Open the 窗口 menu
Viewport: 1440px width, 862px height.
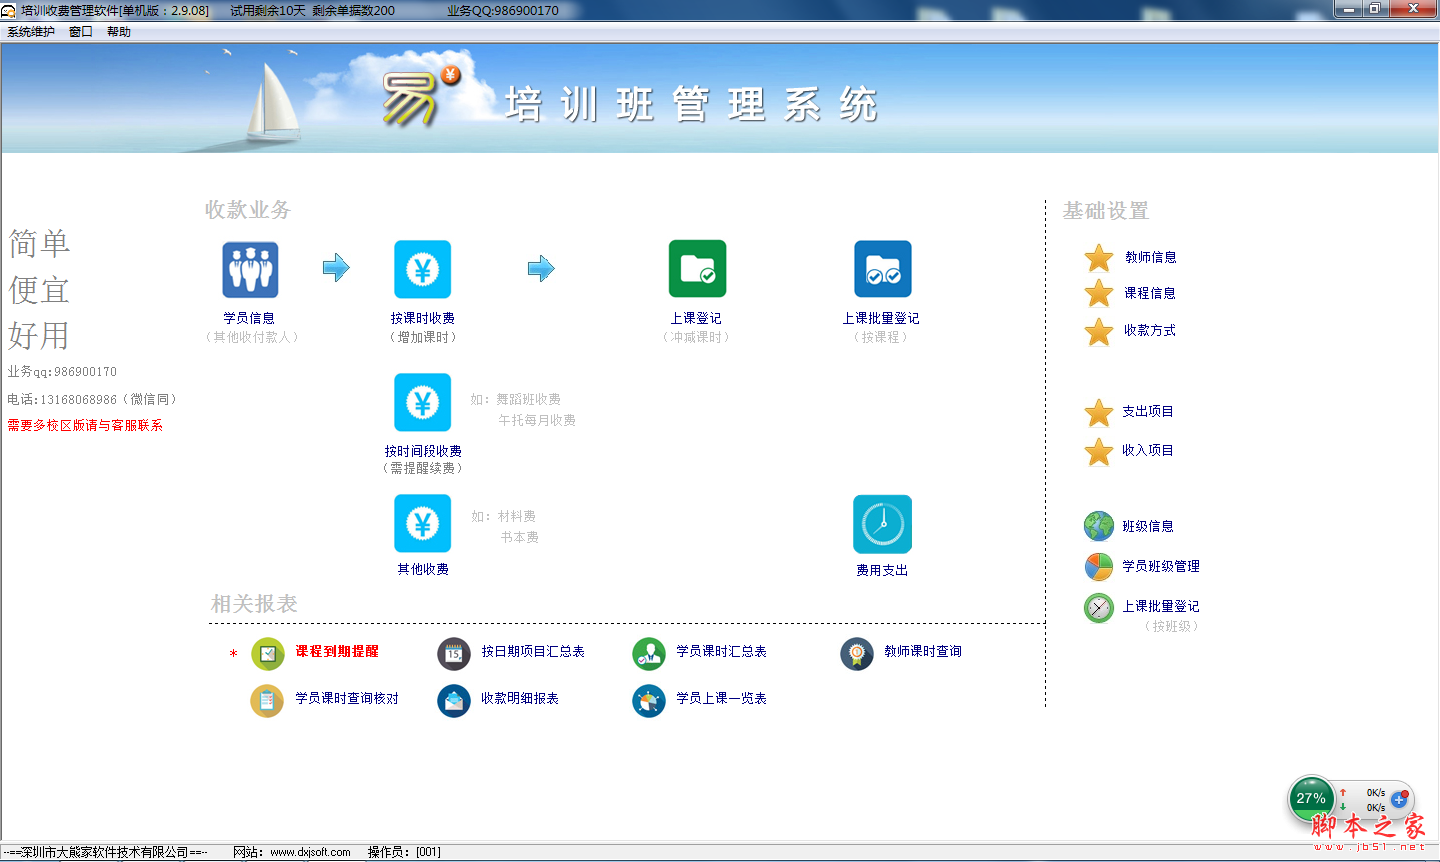tap(81, 32)
